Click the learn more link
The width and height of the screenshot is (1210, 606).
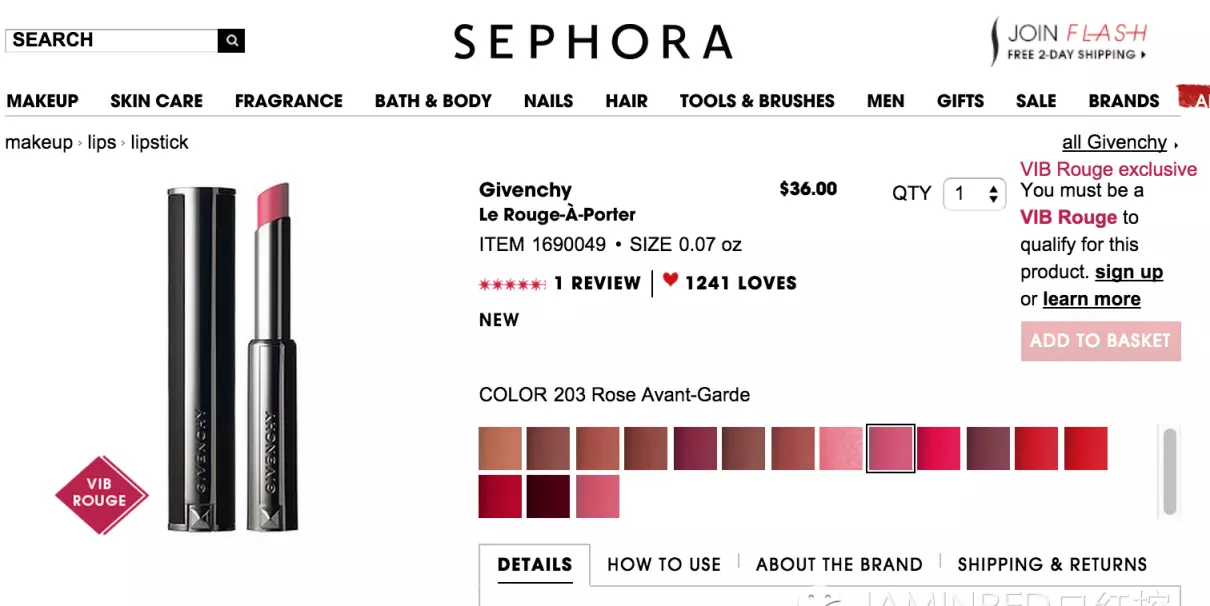point(1091,299)
